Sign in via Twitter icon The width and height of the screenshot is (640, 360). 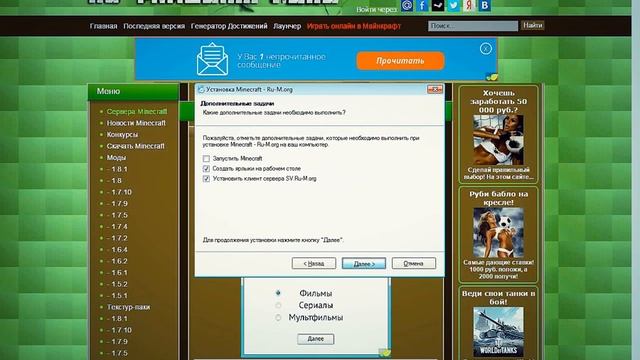pos(453,5)
